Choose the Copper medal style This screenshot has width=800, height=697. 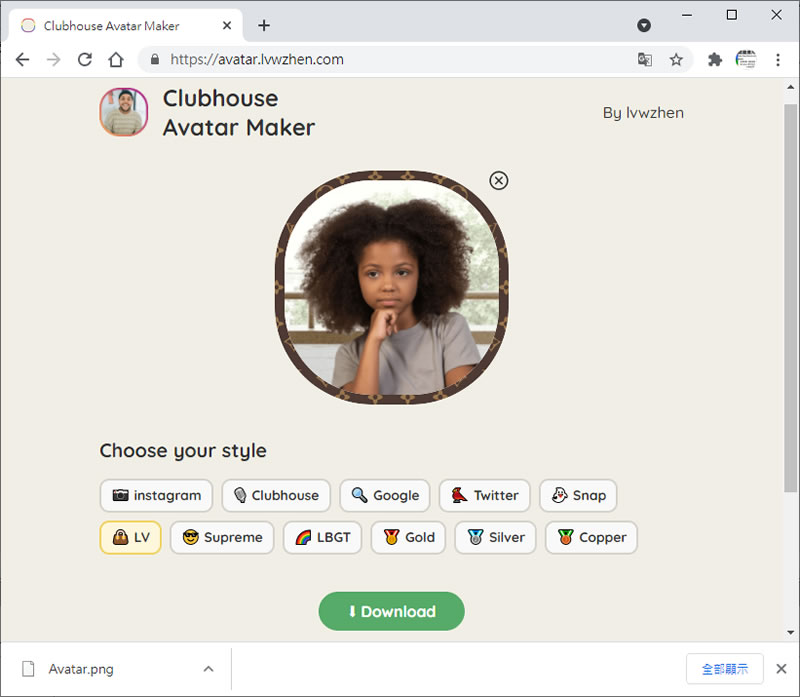click(591, 537)
